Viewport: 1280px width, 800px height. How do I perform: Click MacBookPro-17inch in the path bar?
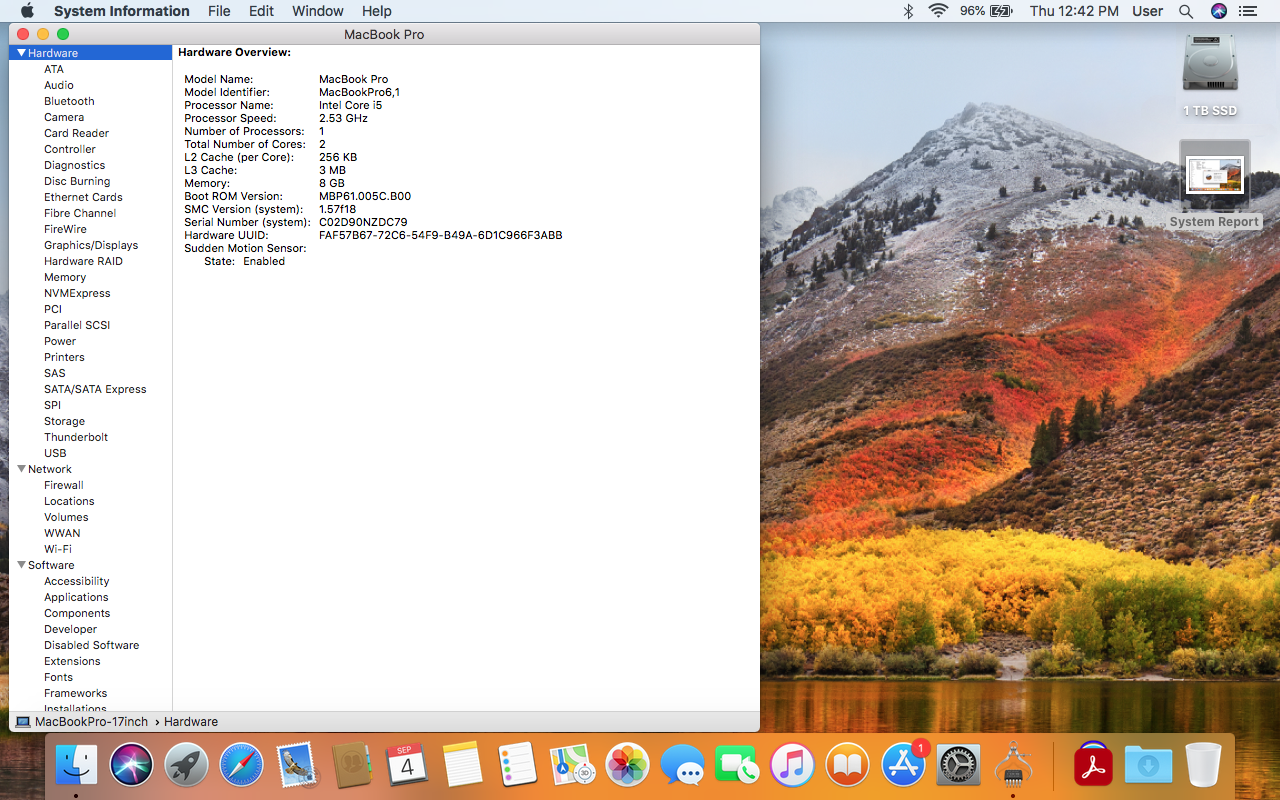coord(82,722)
